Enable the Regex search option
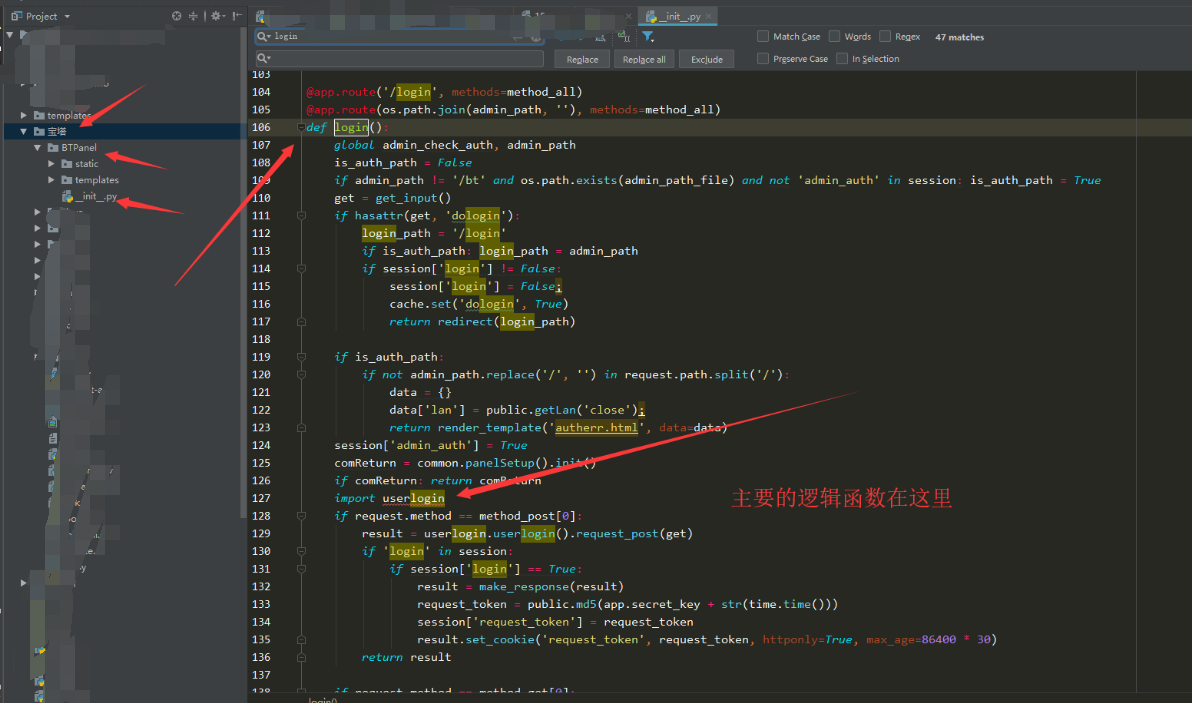 (x=884, y=36)
